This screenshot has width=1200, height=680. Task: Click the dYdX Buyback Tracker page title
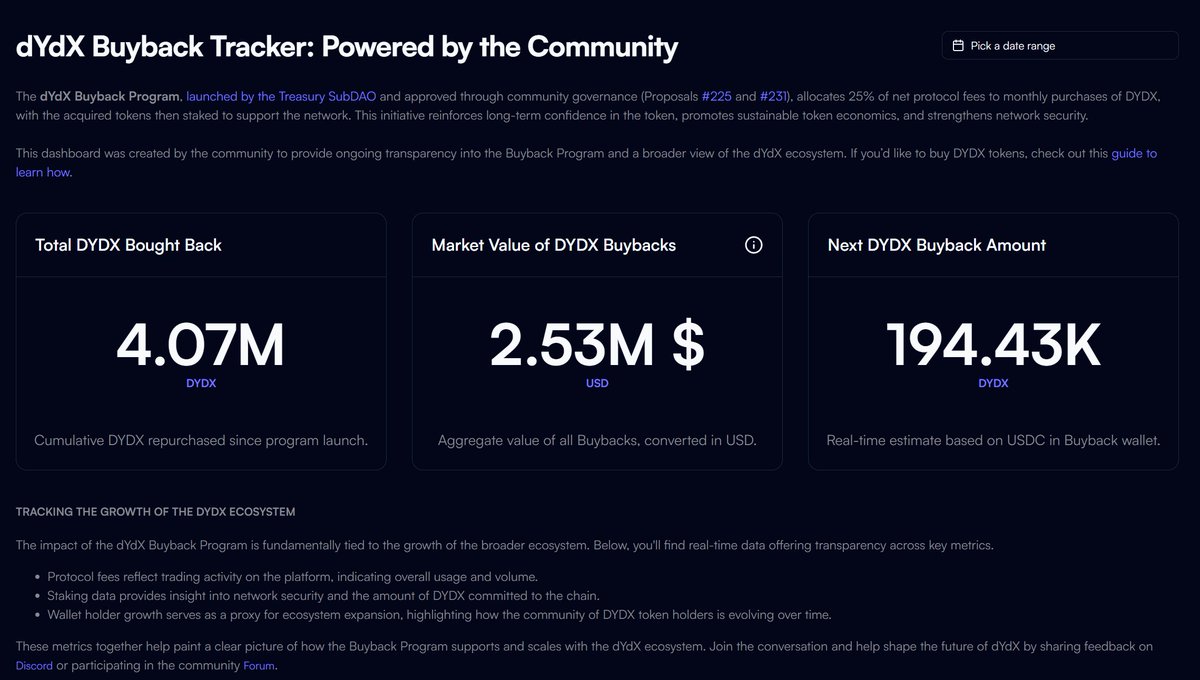[347, 46]
